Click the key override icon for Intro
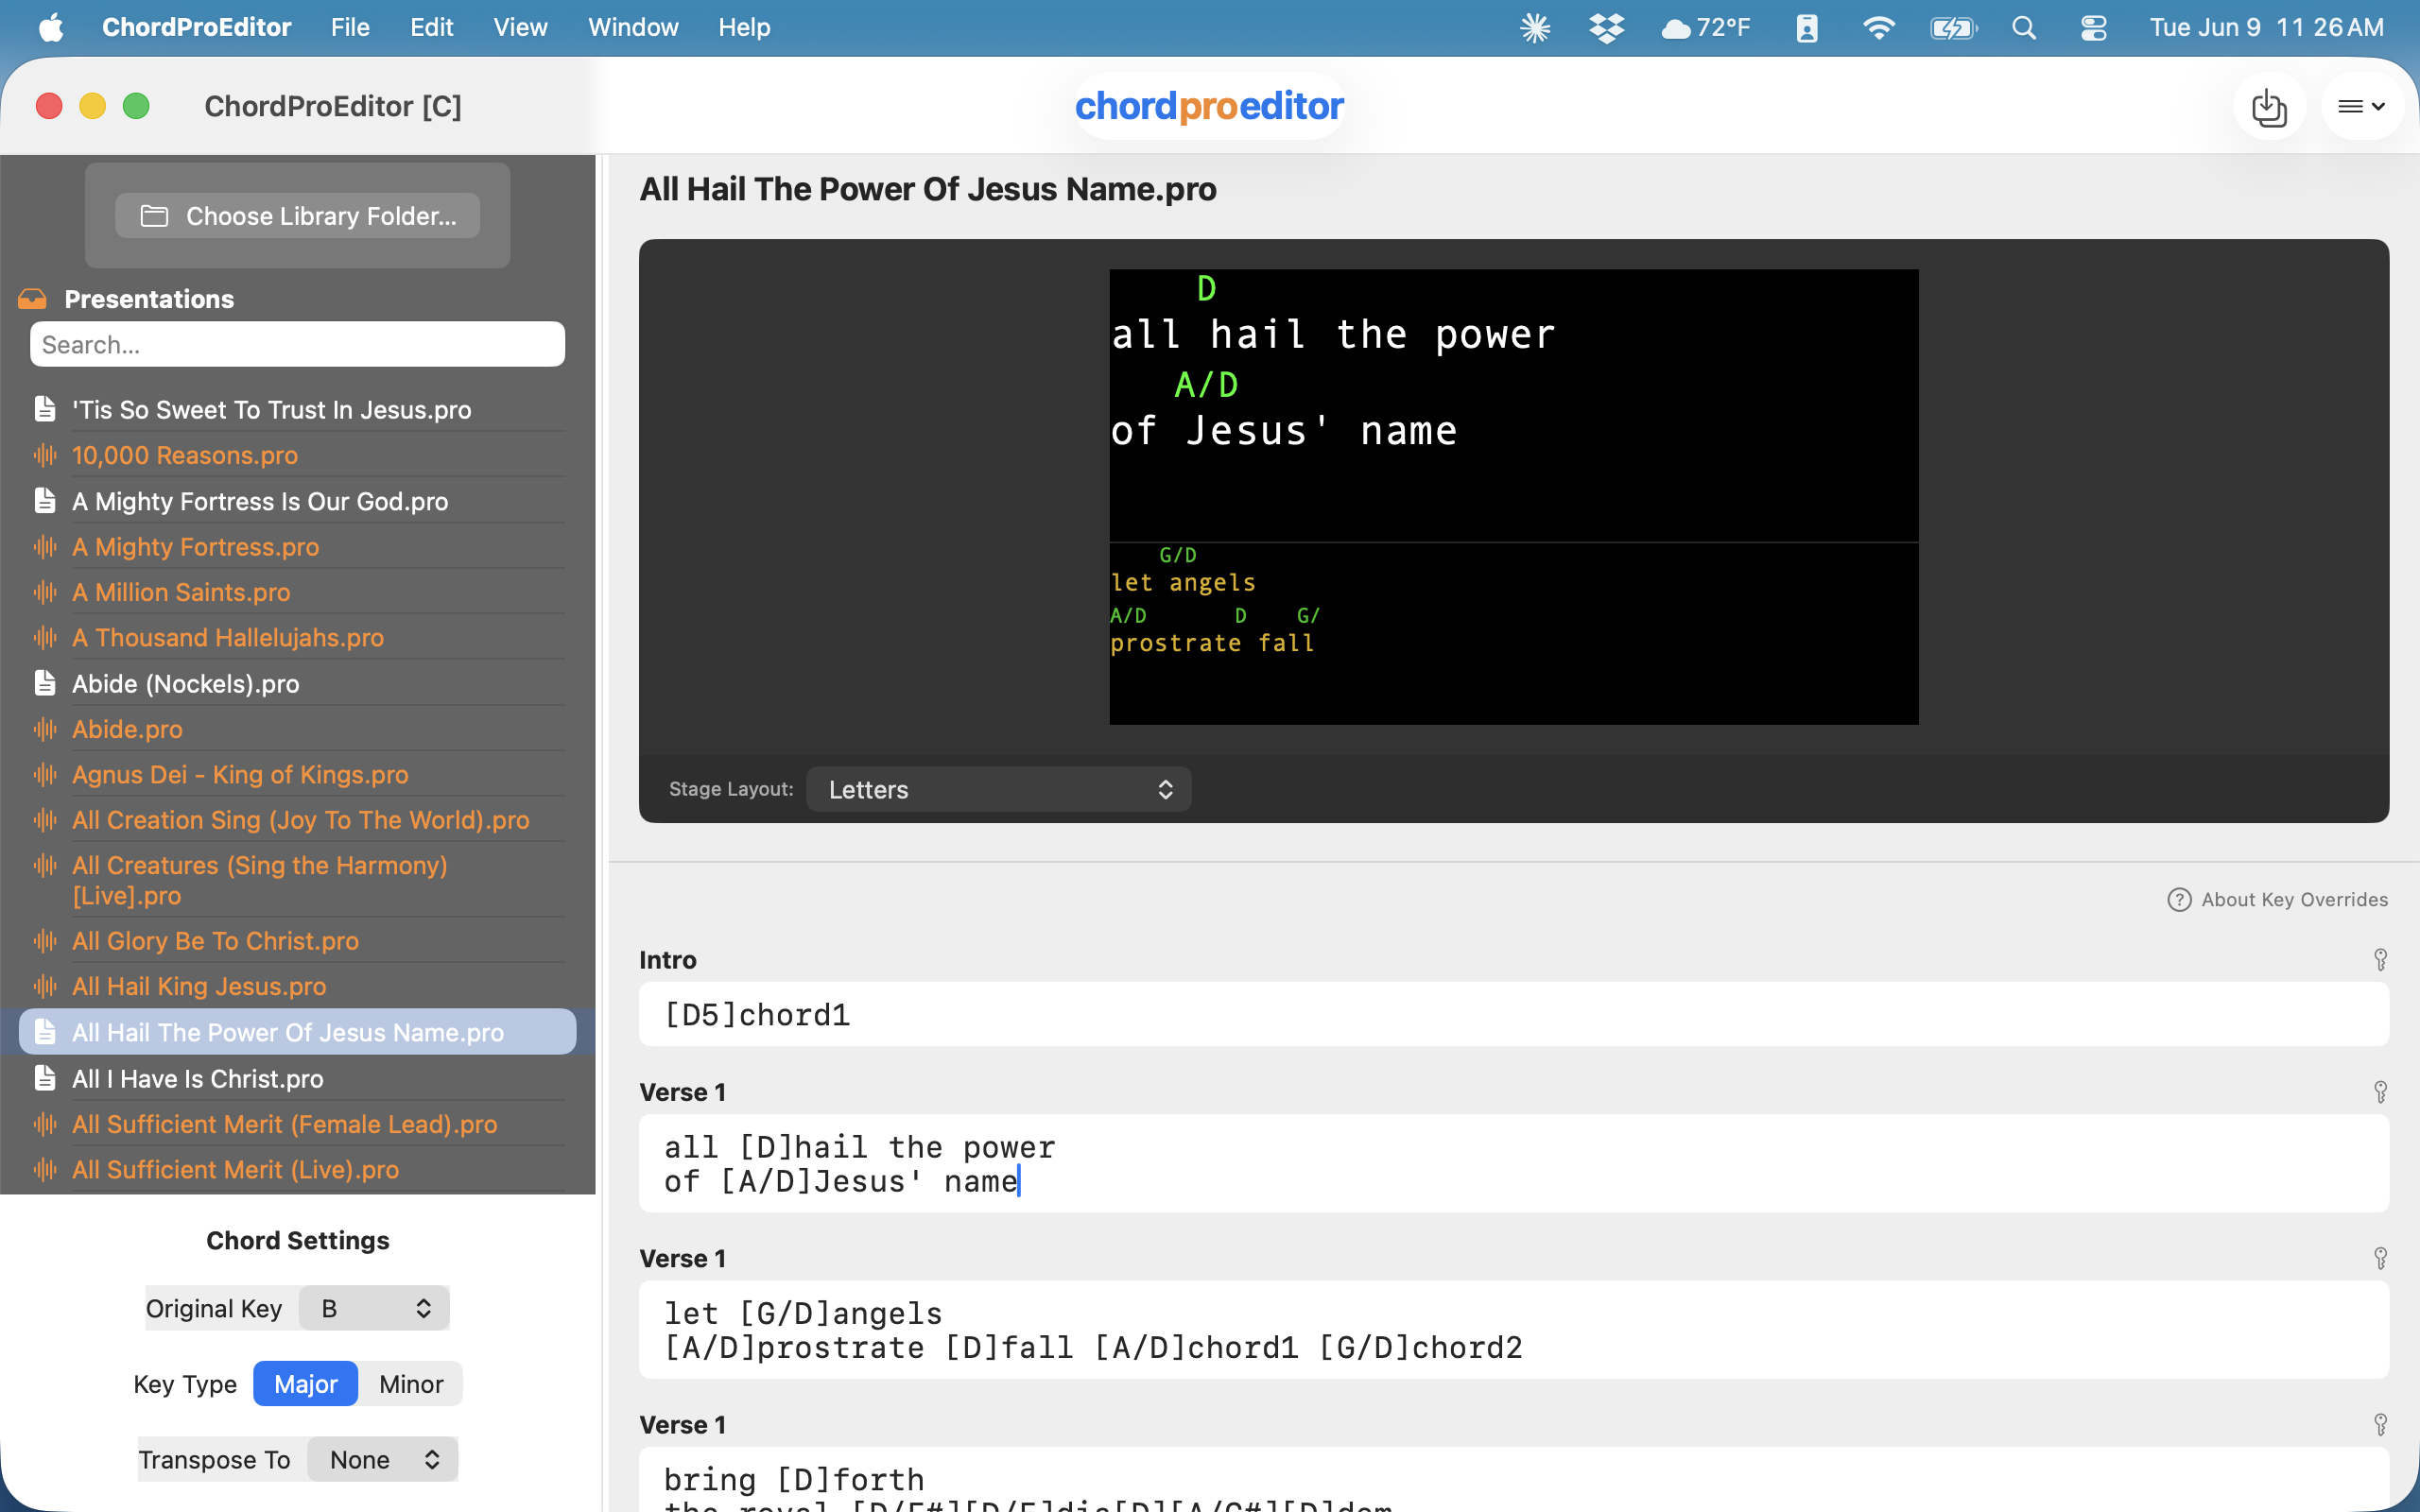The image size is (2420, 1512). (2381, 960)
